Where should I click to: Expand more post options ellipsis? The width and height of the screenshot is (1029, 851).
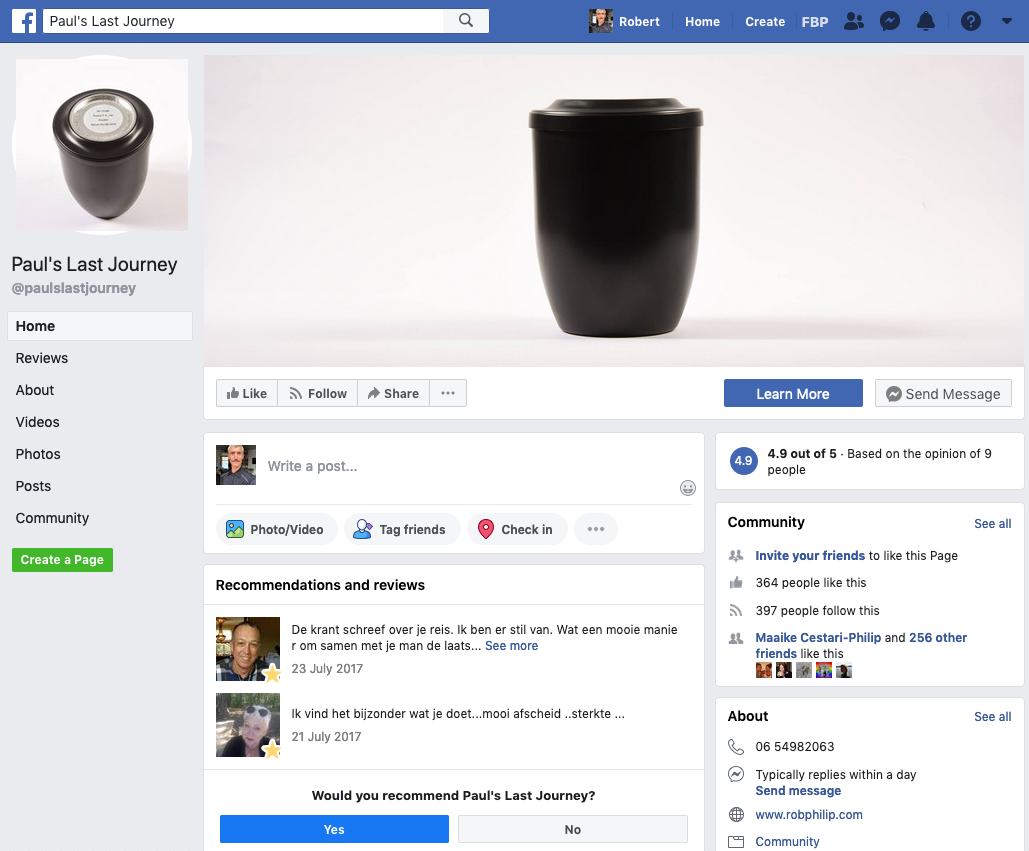[596, 529]
